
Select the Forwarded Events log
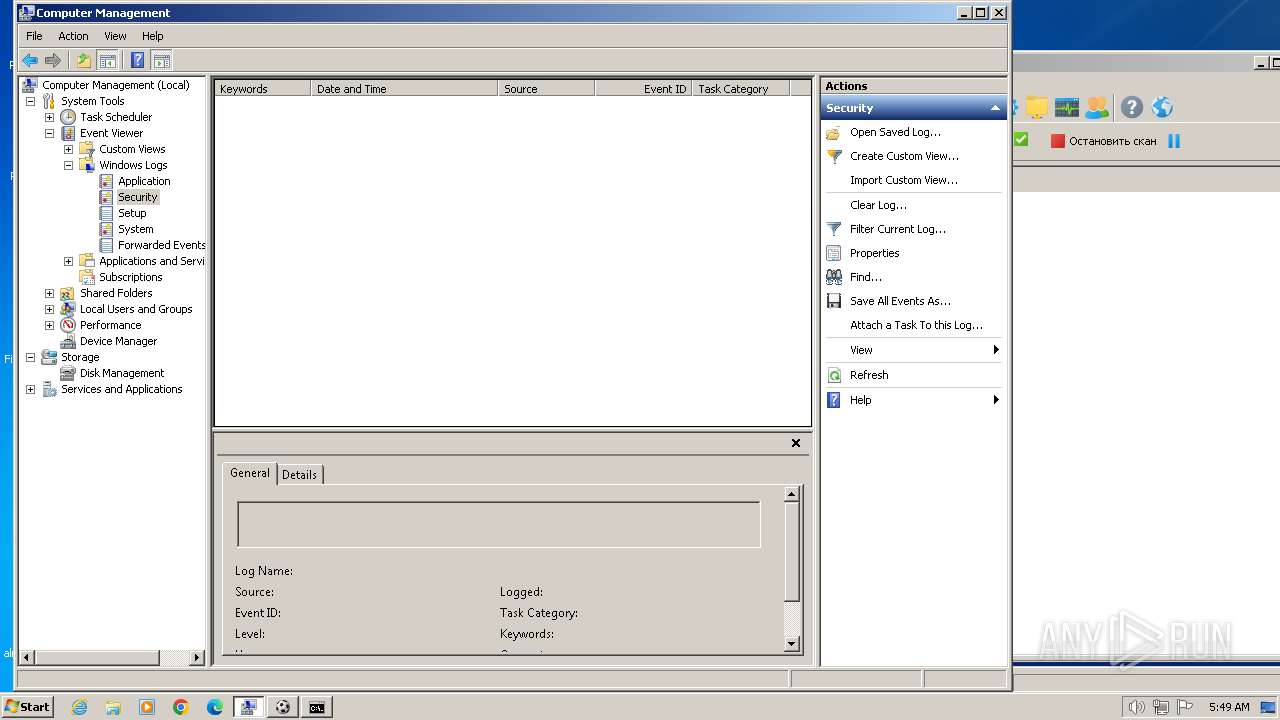(x=161, y=245)
